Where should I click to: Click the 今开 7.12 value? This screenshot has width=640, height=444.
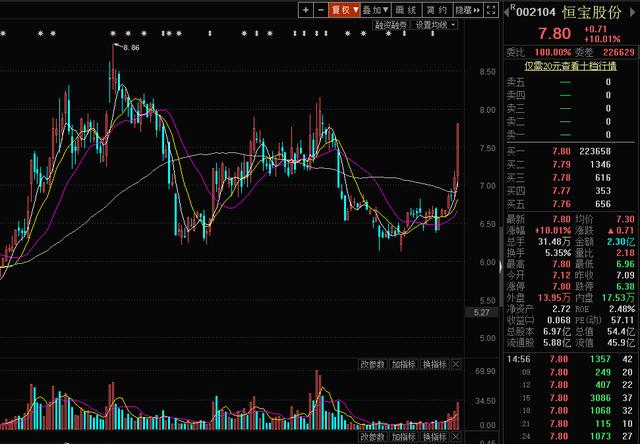pos(562,275)
